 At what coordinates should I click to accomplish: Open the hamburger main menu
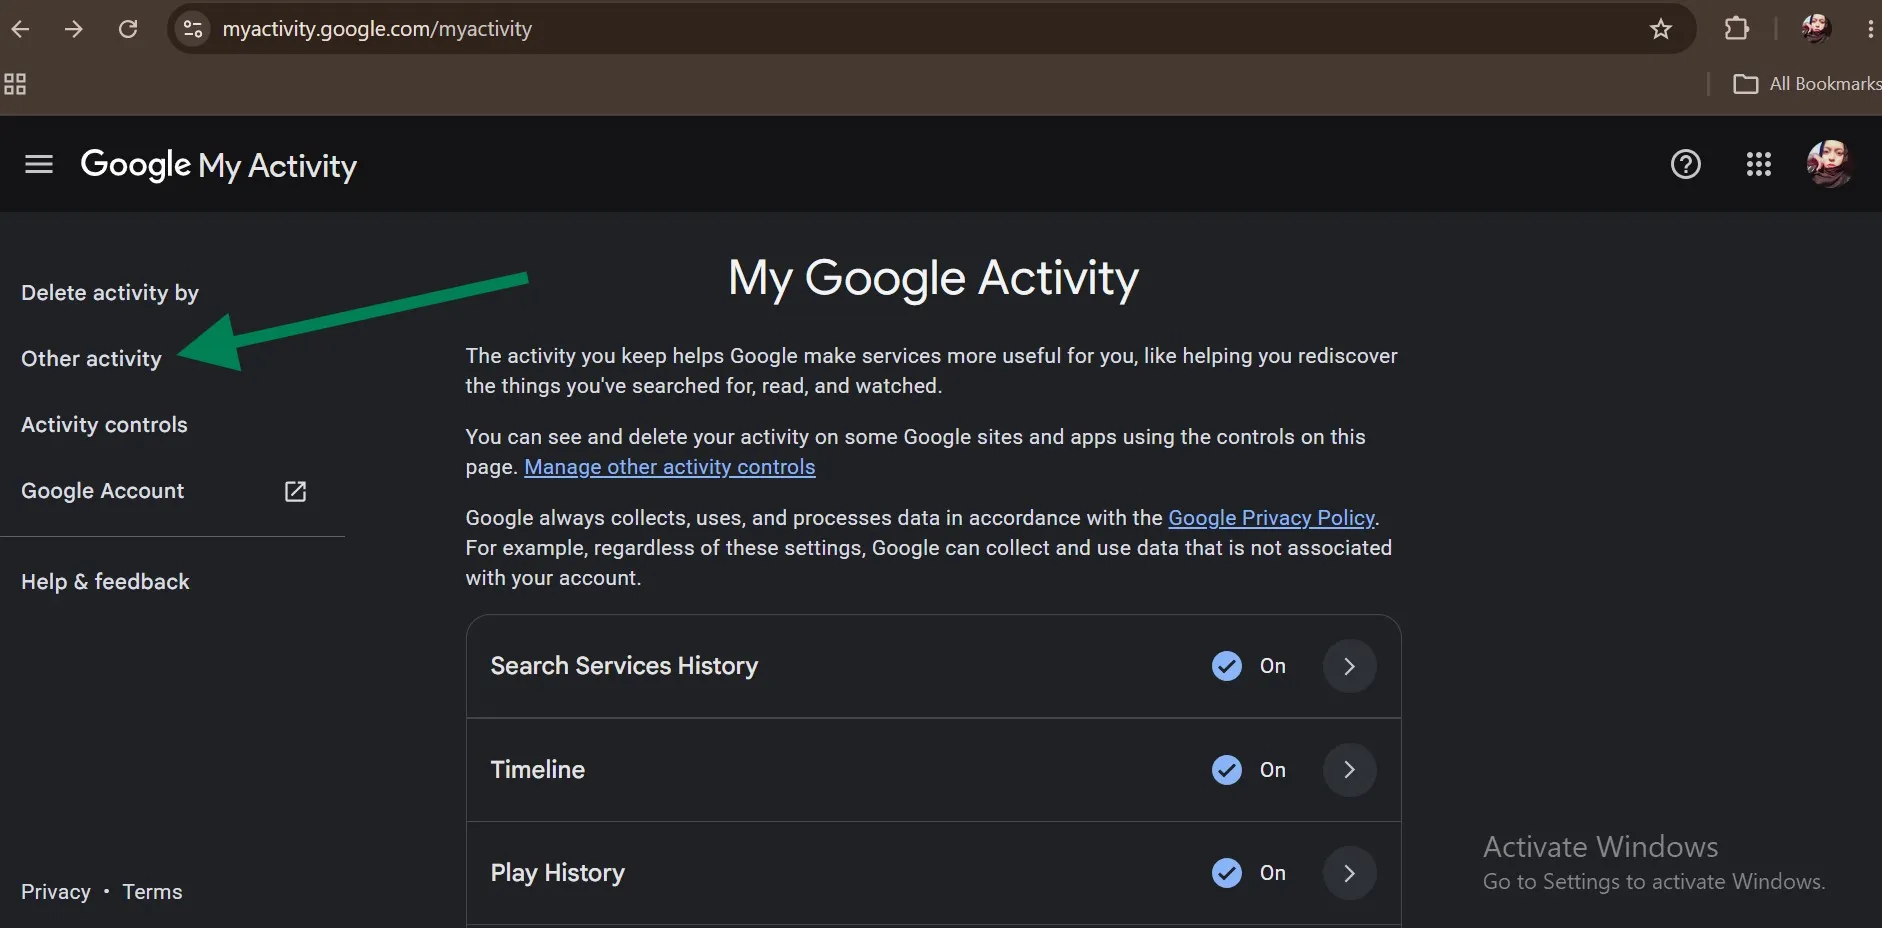tap(39, 164)
